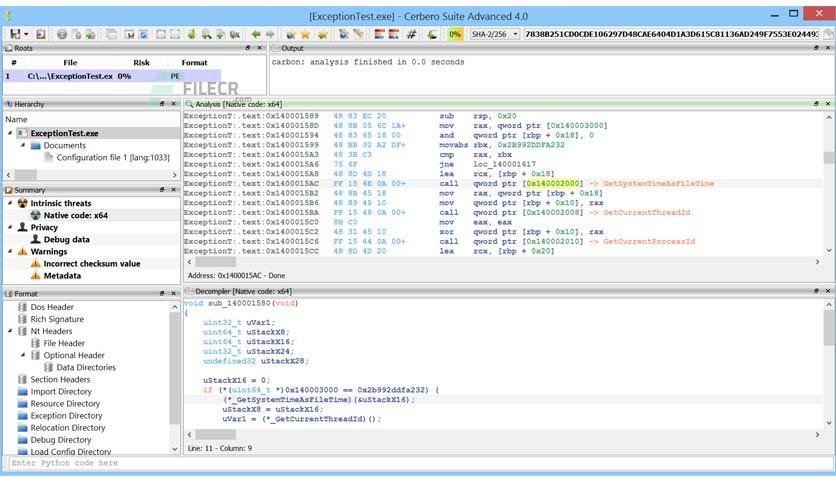Screen dimensions: 836x484
Task: Float the Summary panel
Action: [x=162, y=190]
